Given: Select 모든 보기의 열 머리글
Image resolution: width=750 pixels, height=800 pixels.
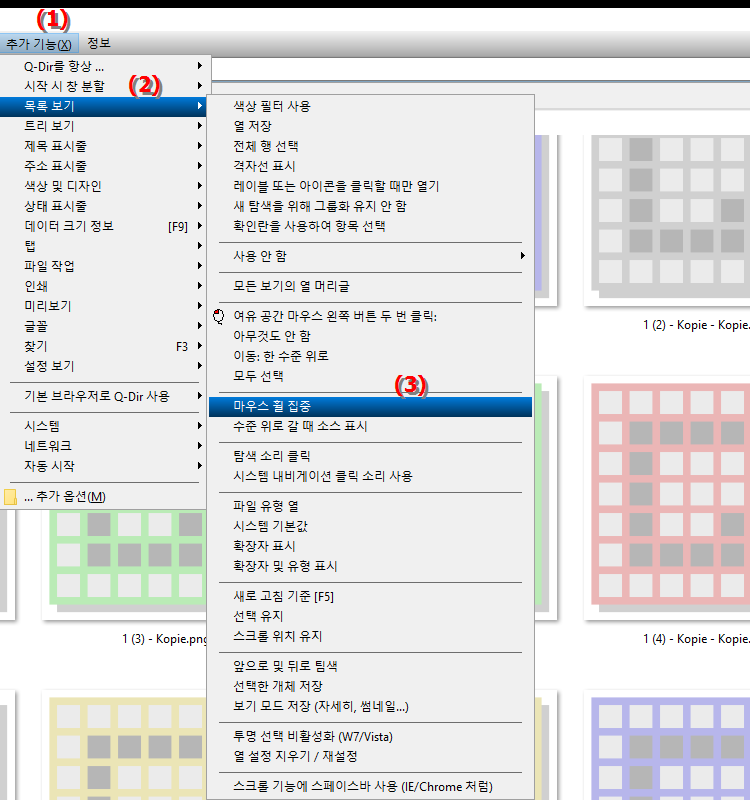Looking at the screenshot, I should click(370, 286).
